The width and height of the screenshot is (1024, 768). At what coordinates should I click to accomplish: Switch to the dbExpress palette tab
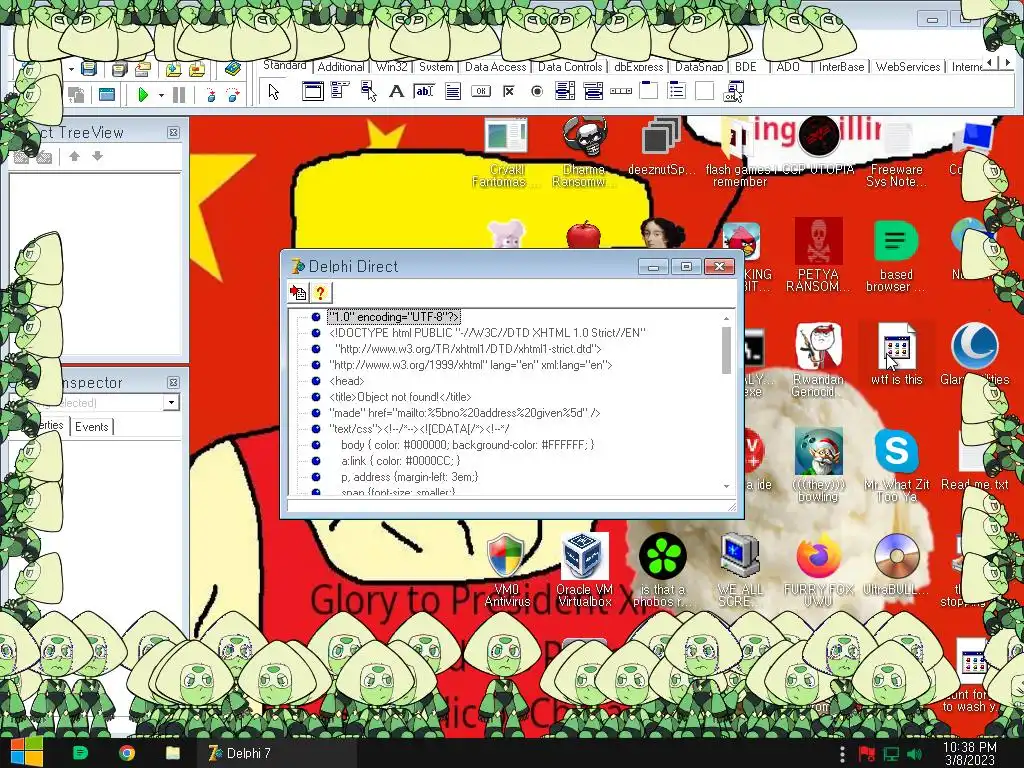(x=638, y=67)
